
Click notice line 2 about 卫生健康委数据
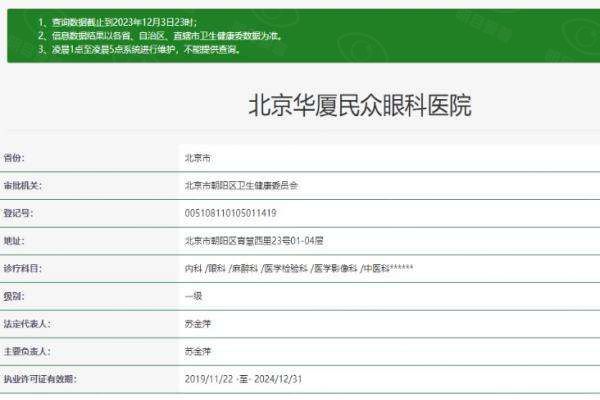(x=160, y=36)
